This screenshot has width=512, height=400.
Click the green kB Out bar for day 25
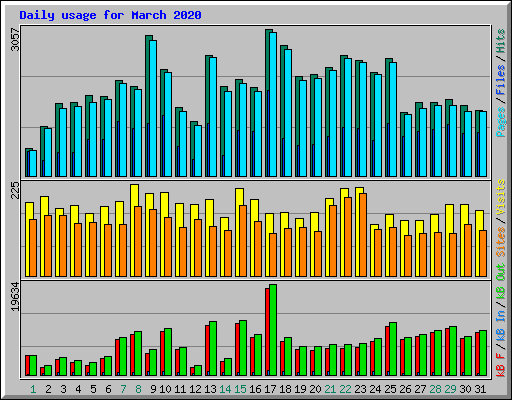point(393,349)
